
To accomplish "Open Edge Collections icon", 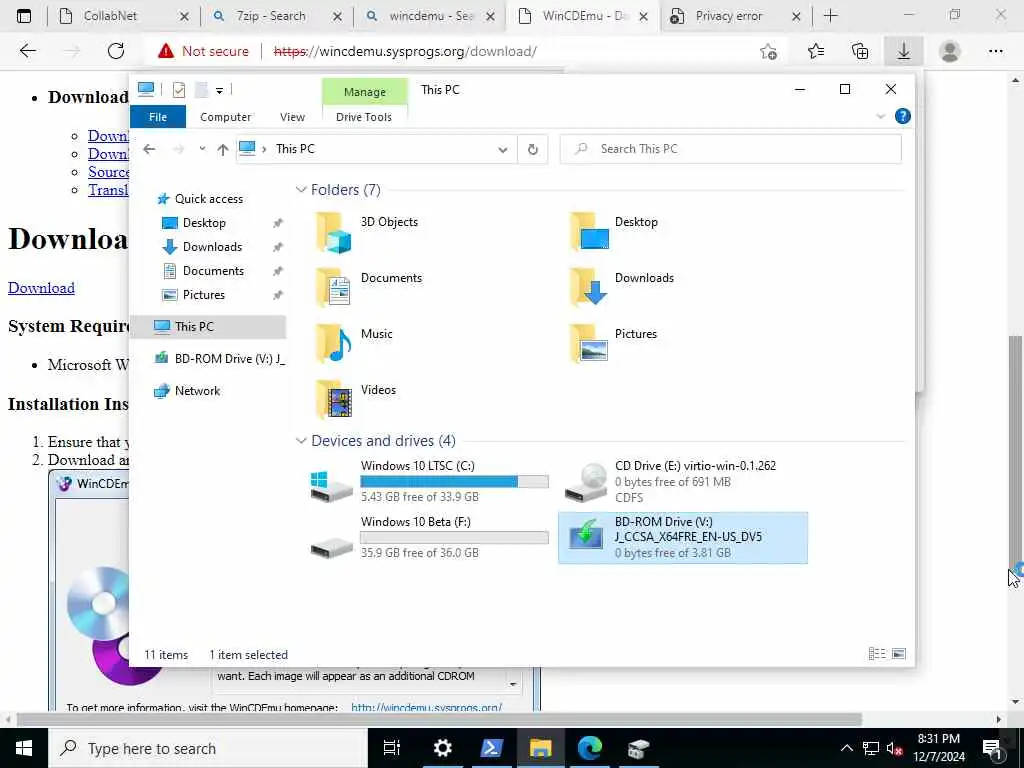I will tap(860, 51).
